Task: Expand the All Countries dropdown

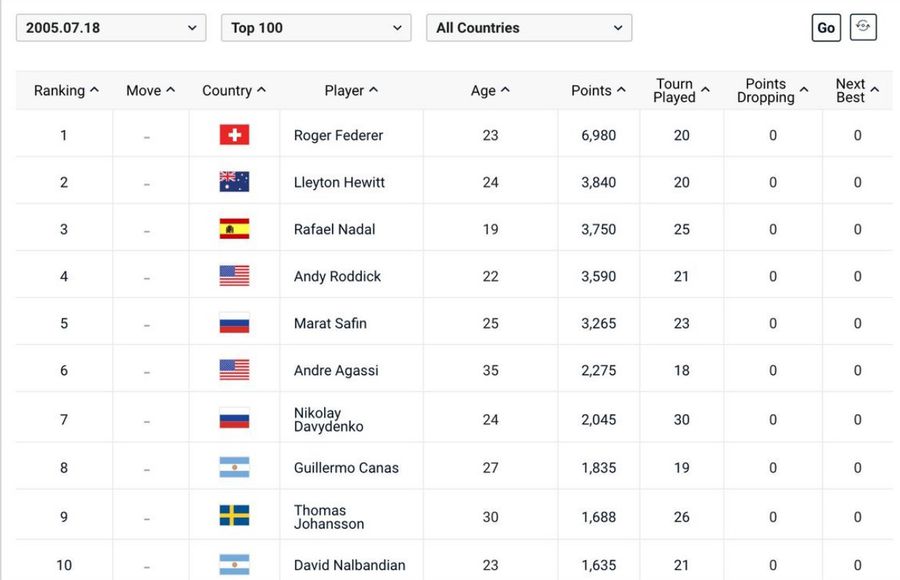Action: [x=529, y=28]
